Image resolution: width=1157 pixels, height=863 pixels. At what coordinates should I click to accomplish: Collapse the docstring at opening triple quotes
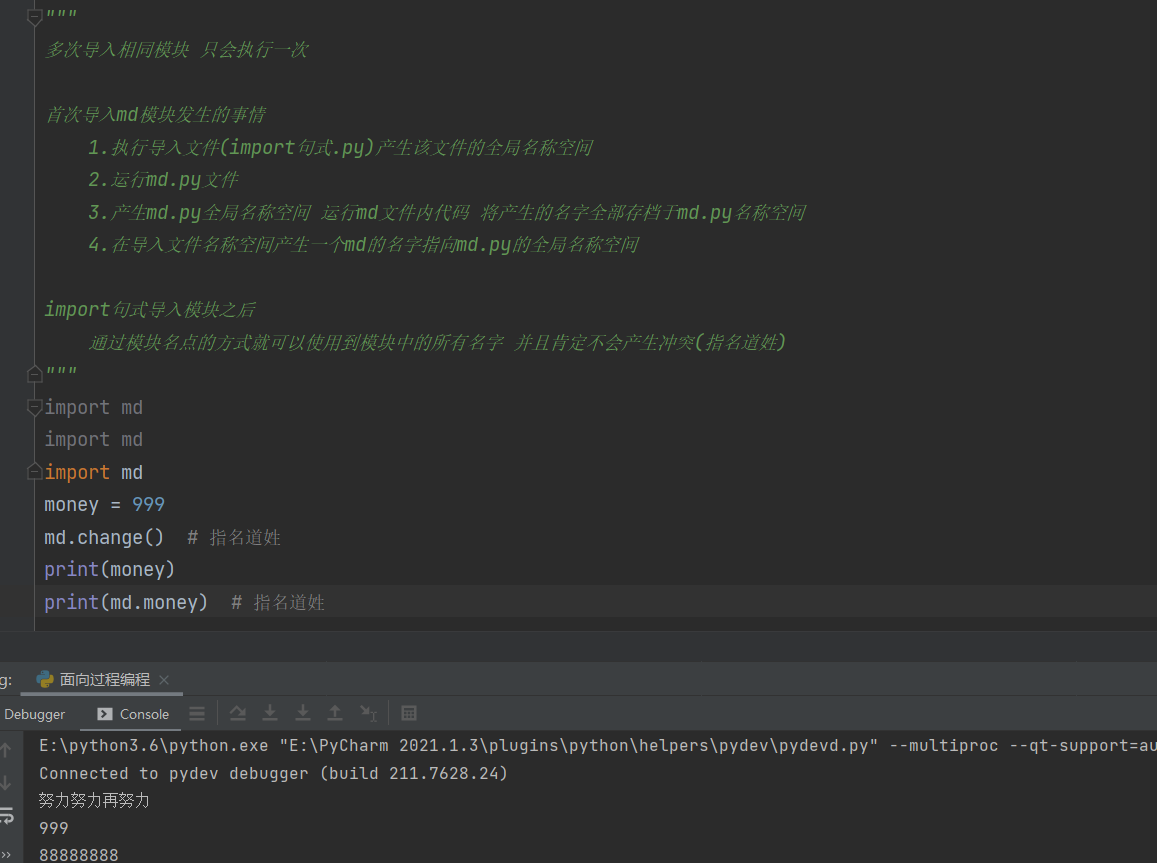pyautogui.click(x=35, y=16)
